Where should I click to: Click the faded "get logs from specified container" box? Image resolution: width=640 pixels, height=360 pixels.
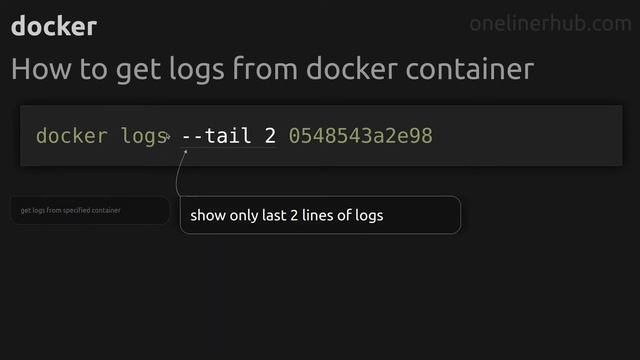[90, 210]
